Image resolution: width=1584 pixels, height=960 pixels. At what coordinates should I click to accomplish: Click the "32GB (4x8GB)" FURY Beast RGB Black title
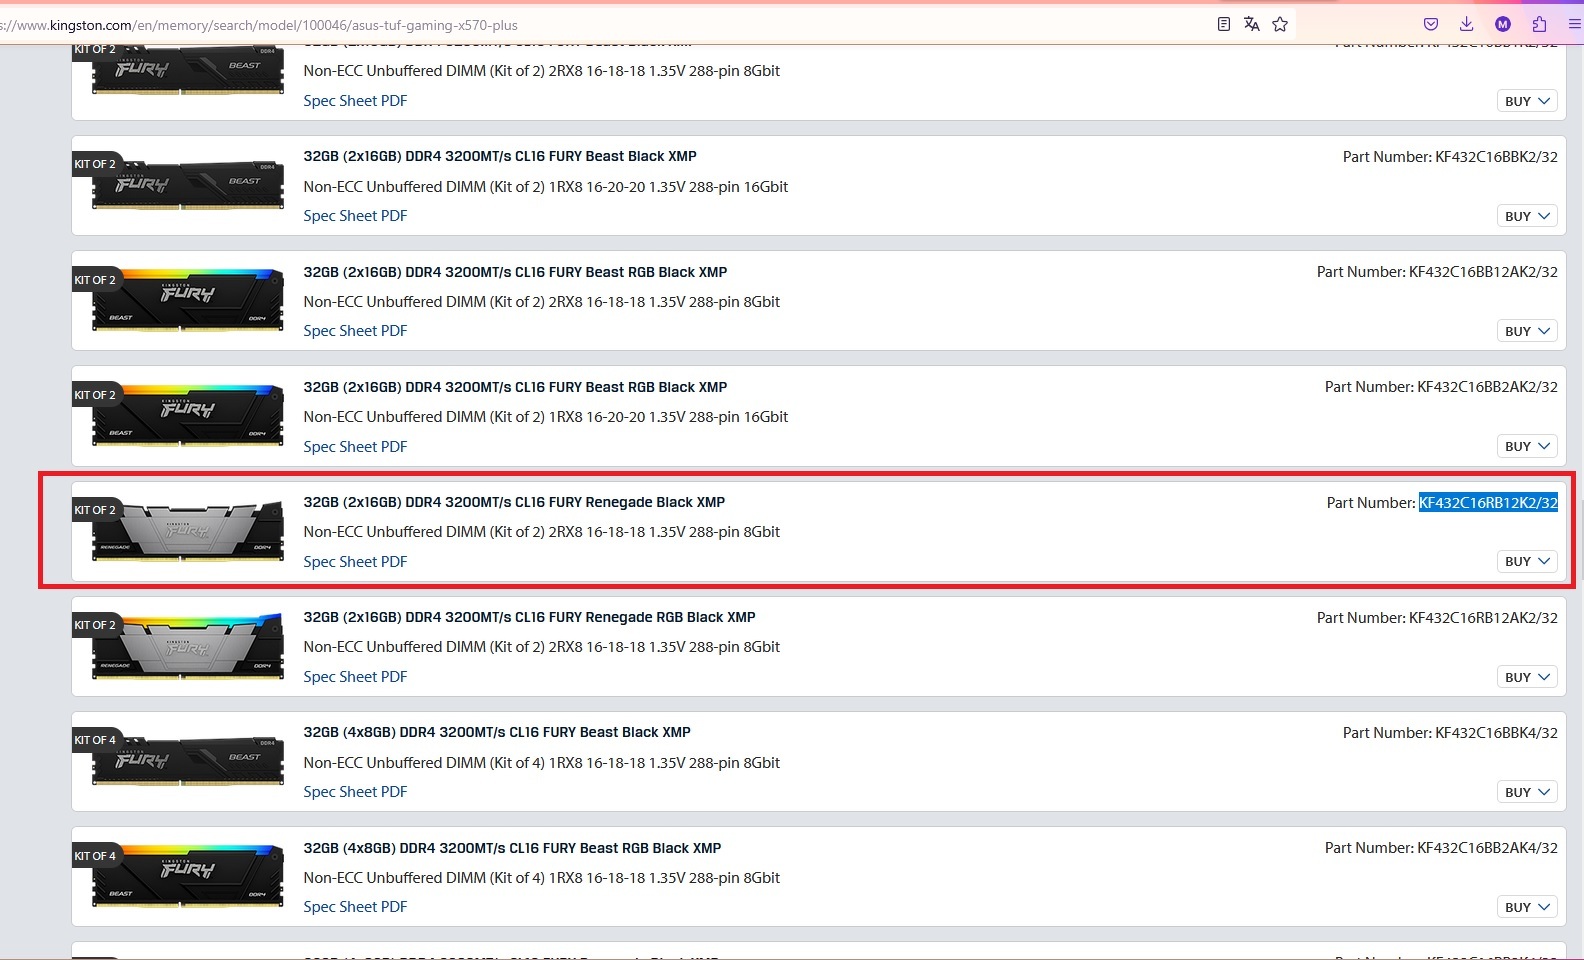tap(512, 848)
